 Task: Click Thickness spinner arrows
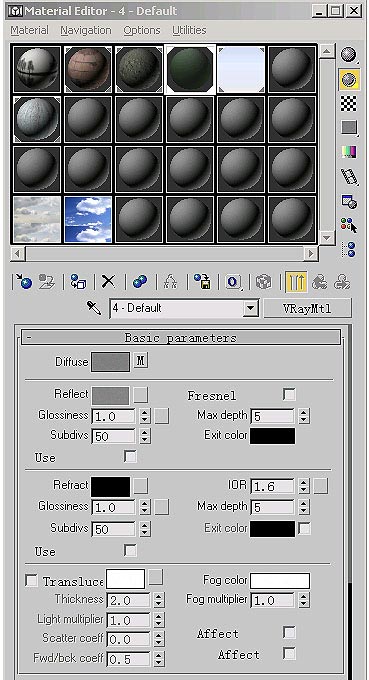[159, 601]
